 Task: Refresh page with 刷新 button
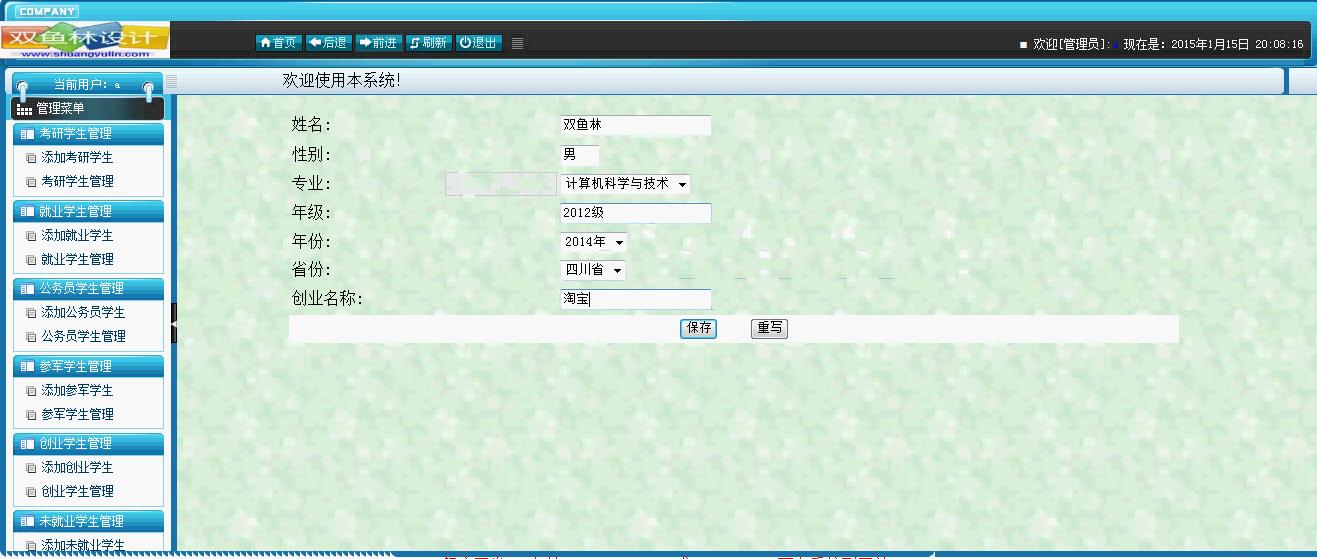coord(428,43)
